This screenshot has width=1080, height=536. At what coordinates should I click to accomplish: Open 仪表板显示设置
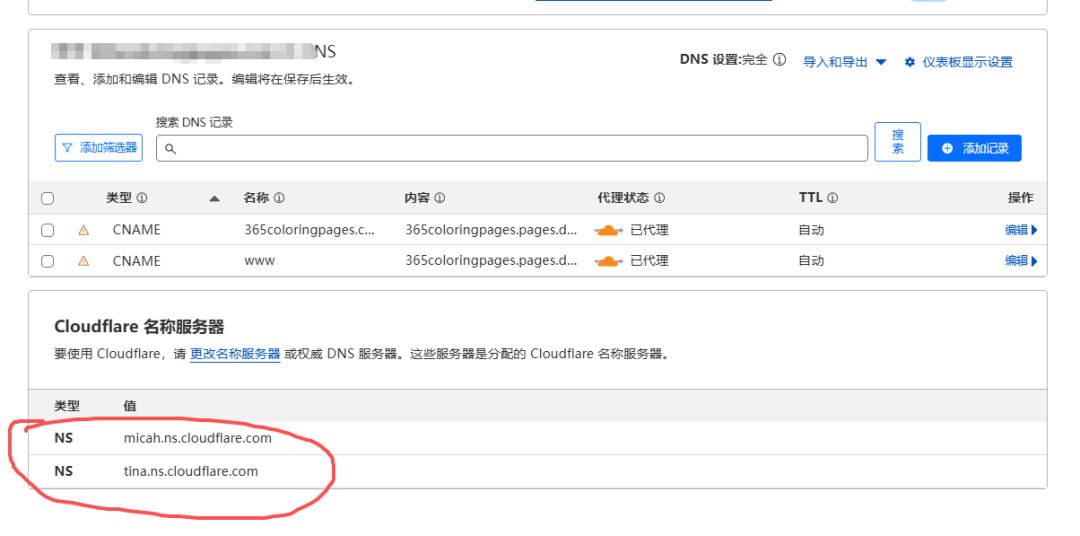[x=958, y=62]
